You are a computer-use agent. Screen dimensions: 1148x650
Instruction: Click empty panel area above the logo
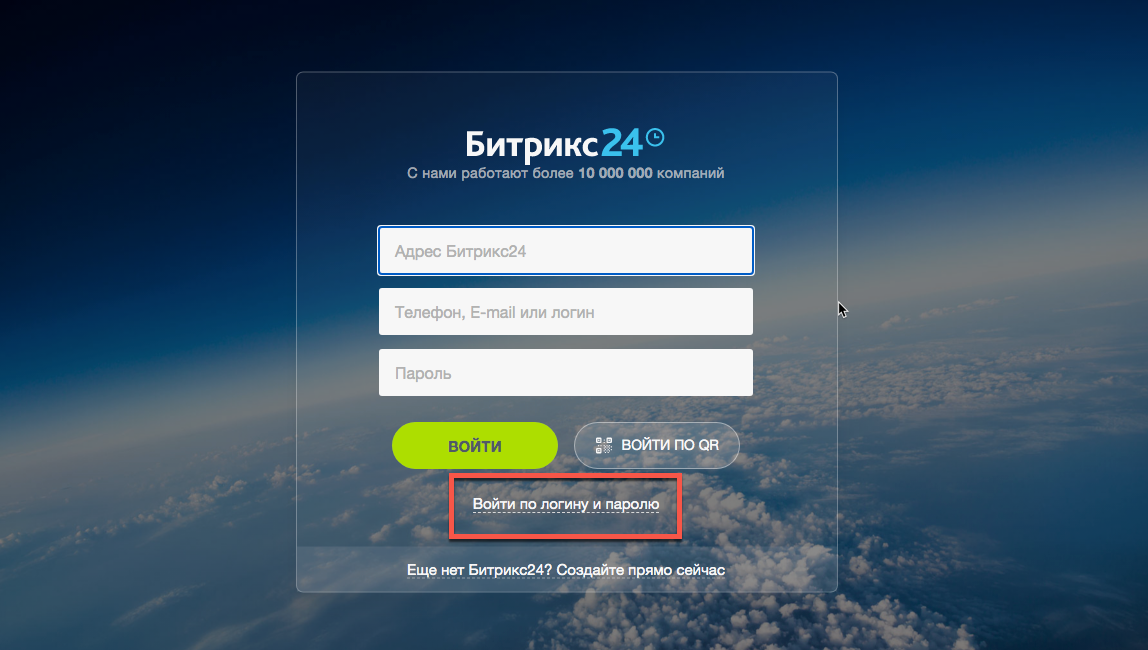pyautogui.click(x=567, y=99)
